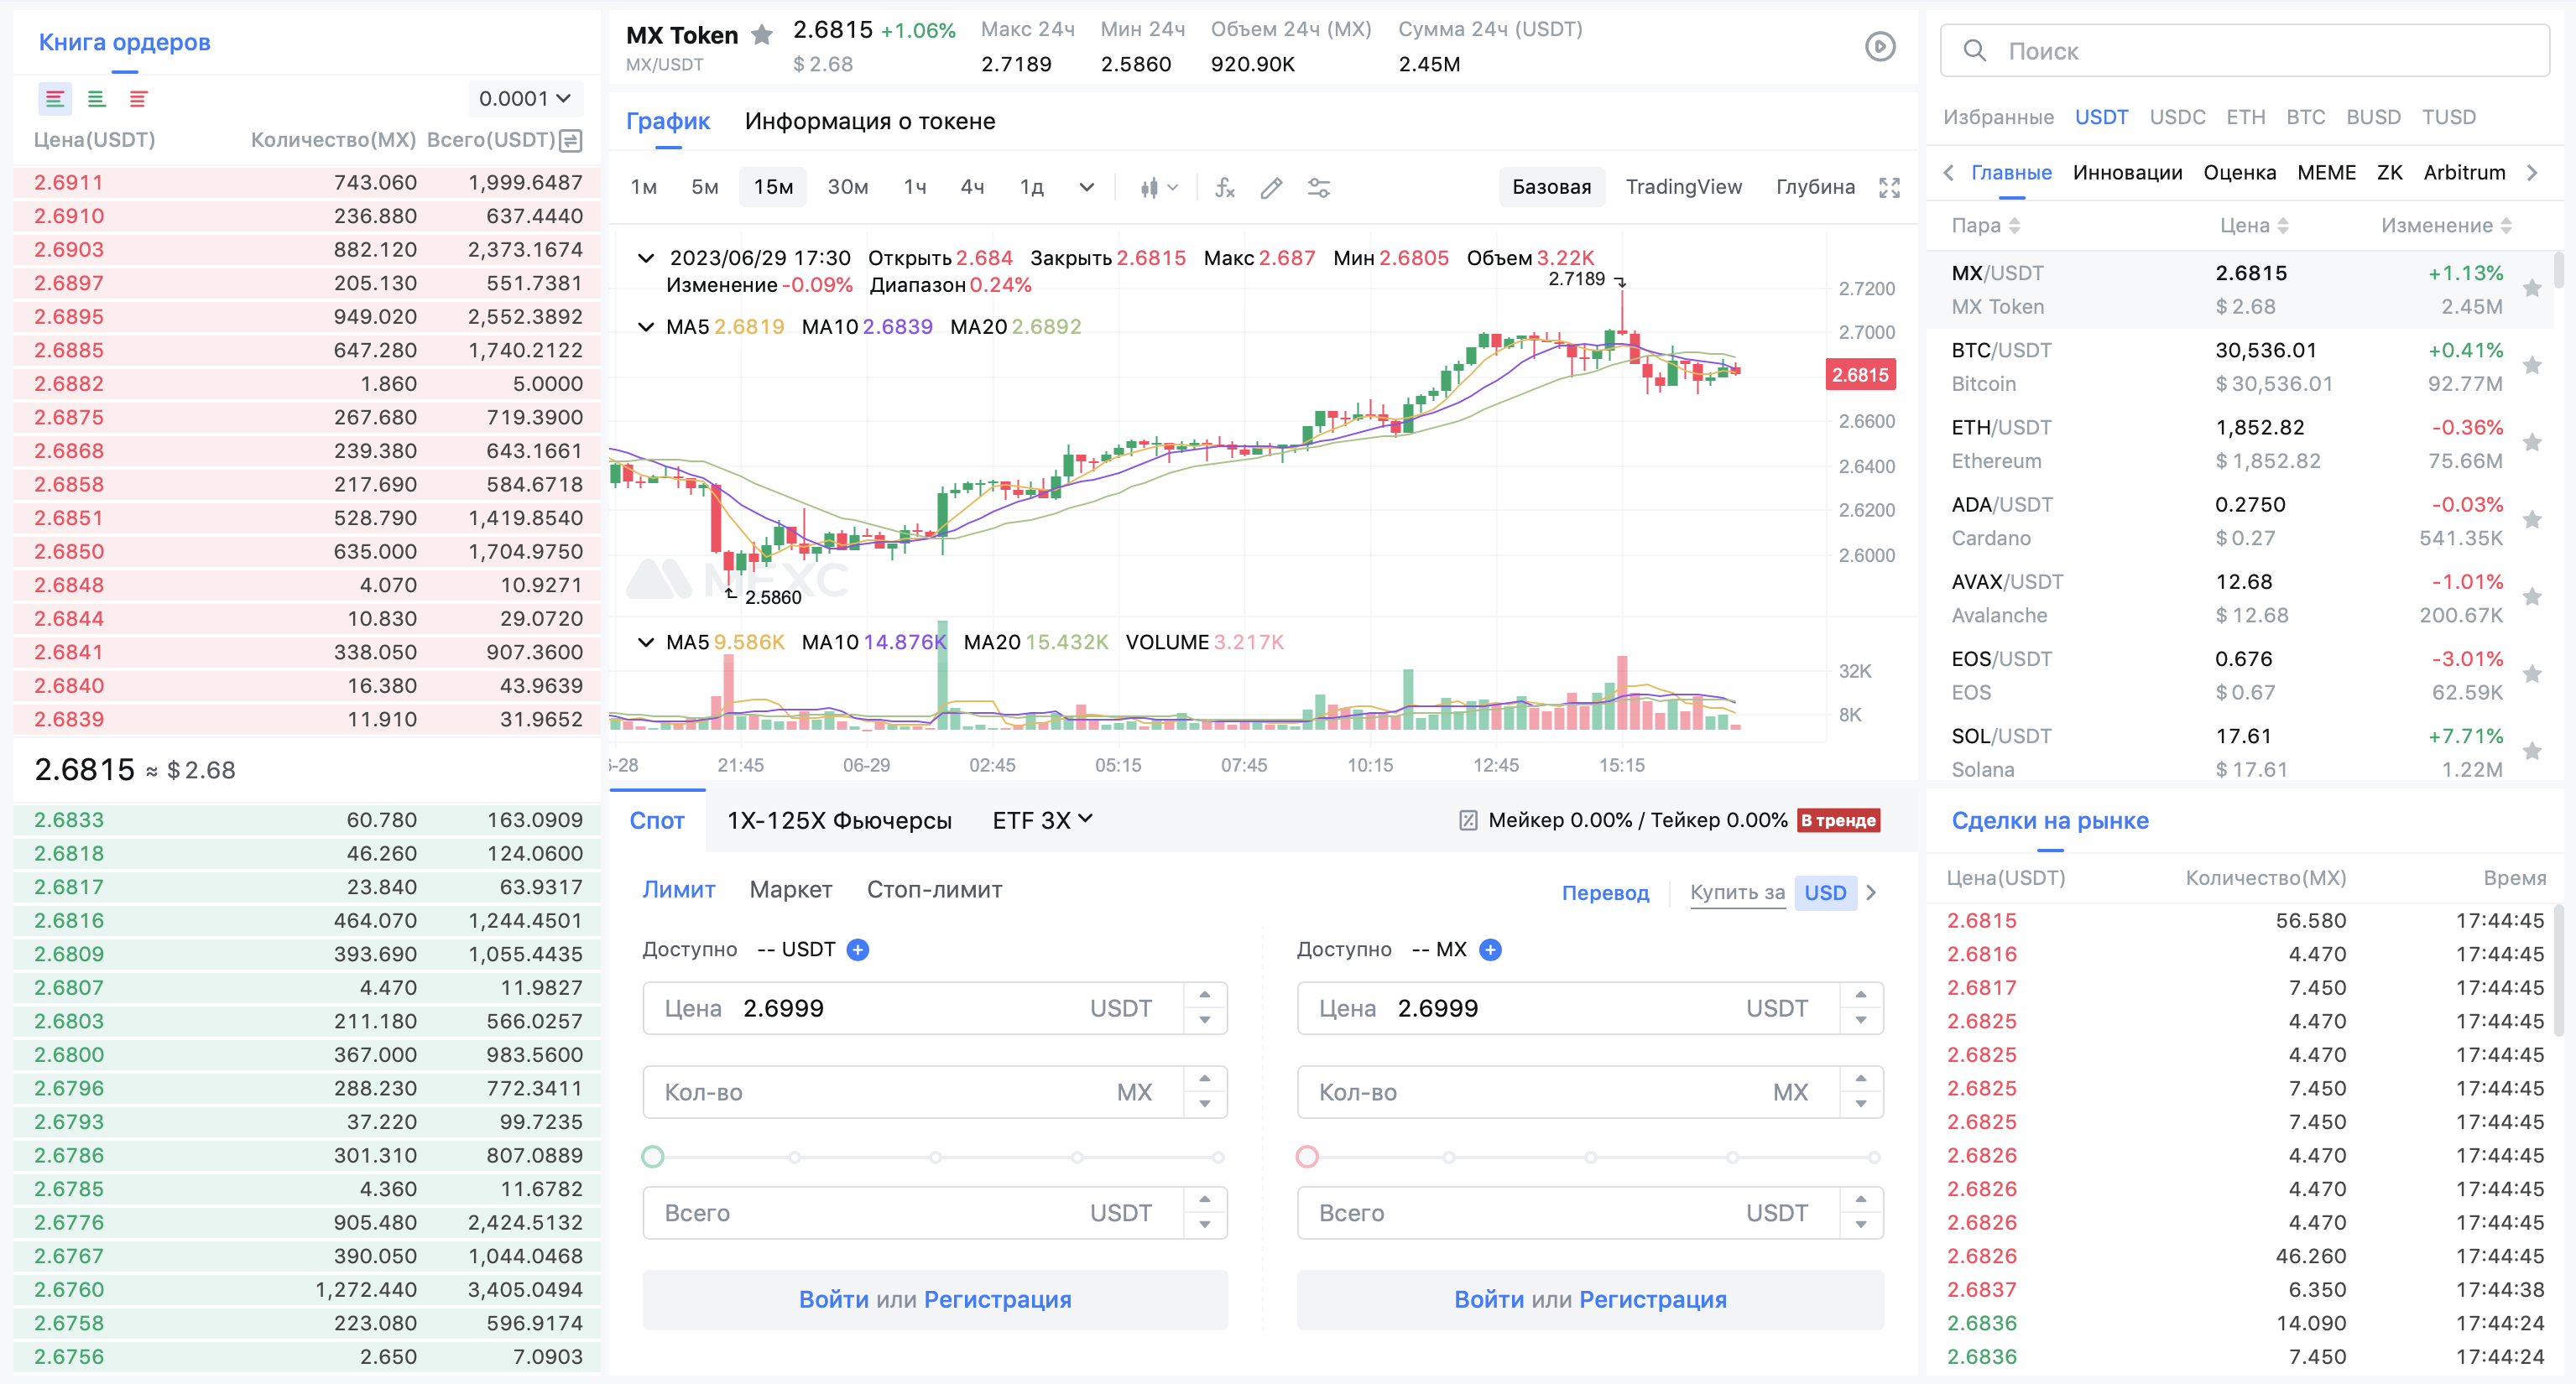
Task: Click the fullscreen chart icon
Action: coord(1888,187)
